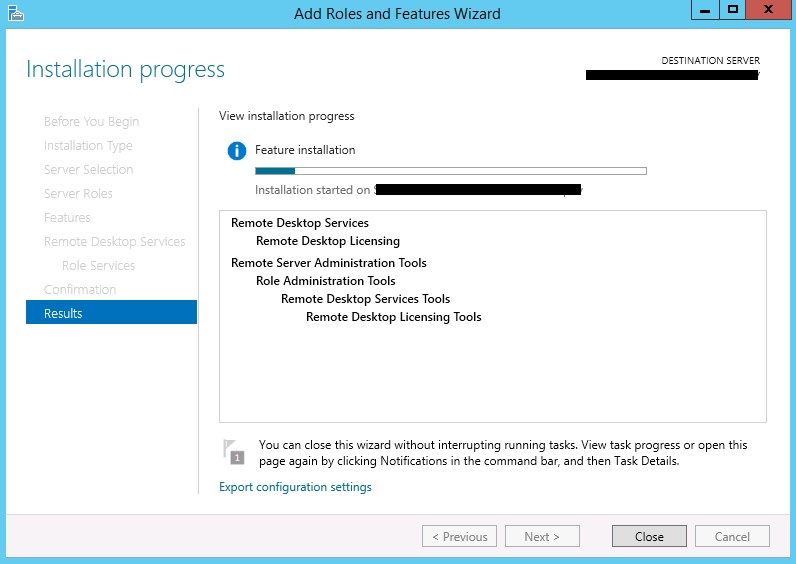Click the DESTINATION SERVER label

(x=710, y=60)
